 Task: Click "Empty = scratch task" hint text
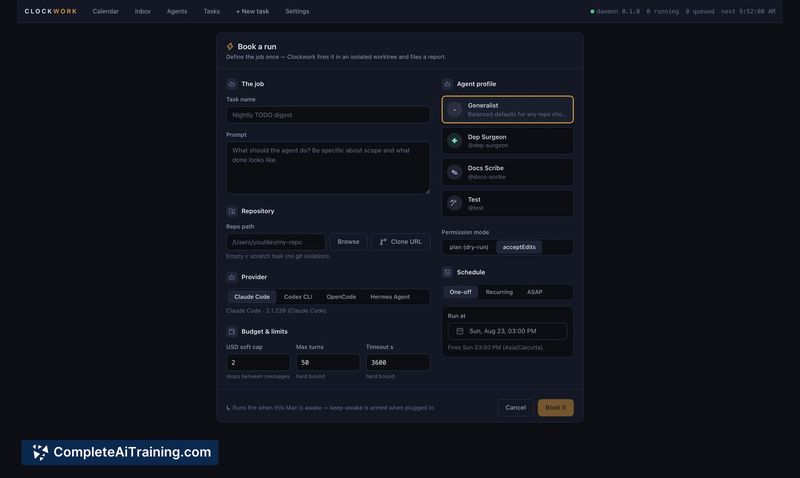point(278,257)
